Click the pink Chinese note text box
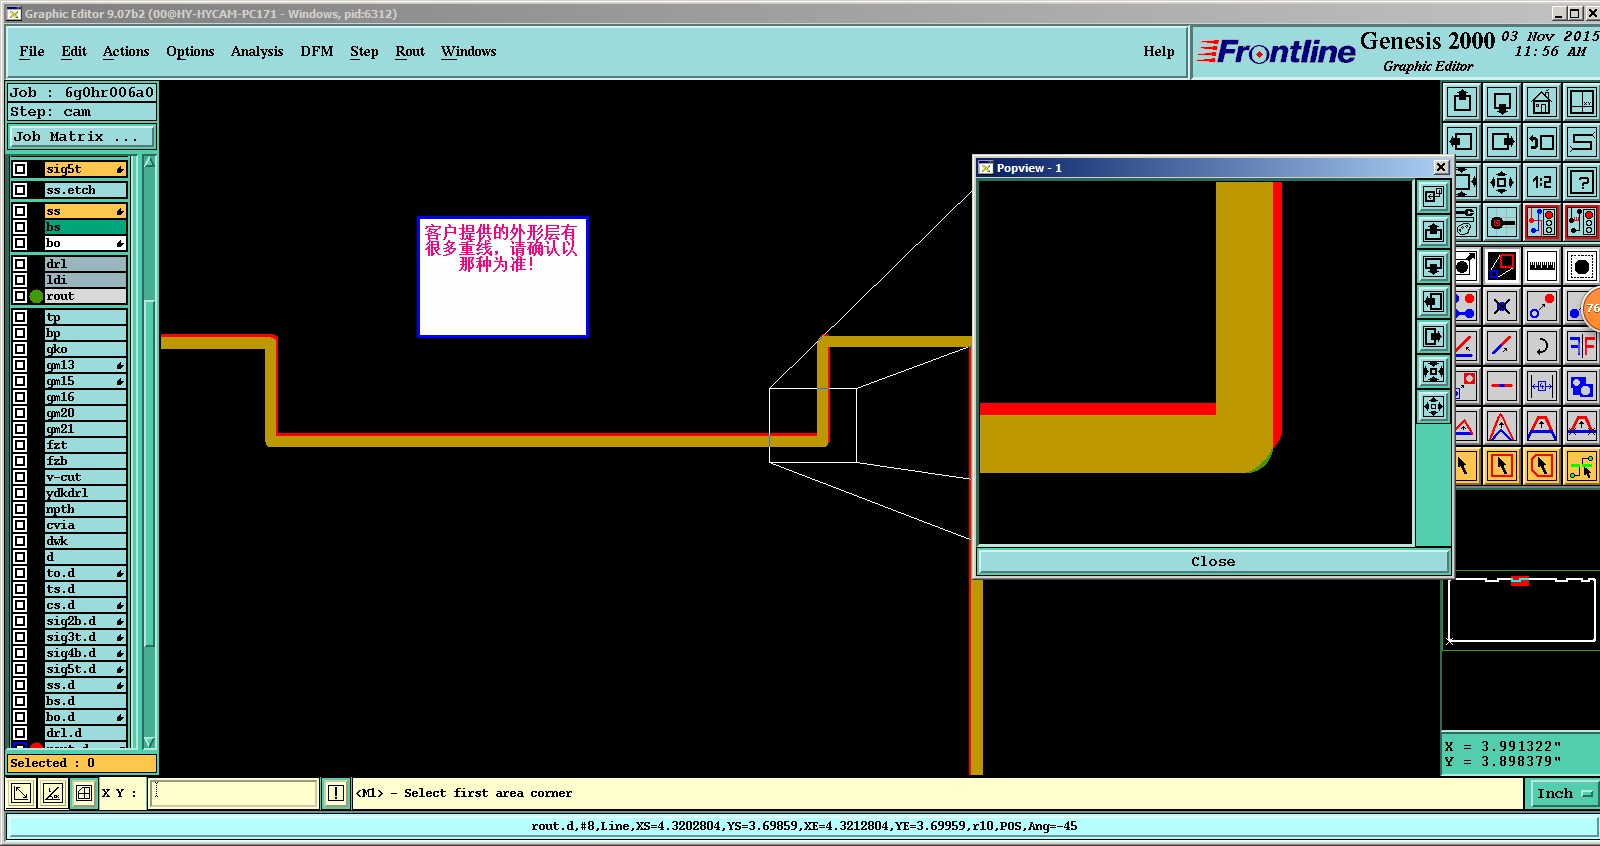Image resolution: width=1600 pixels, height=846 pixels. (502, 277)
